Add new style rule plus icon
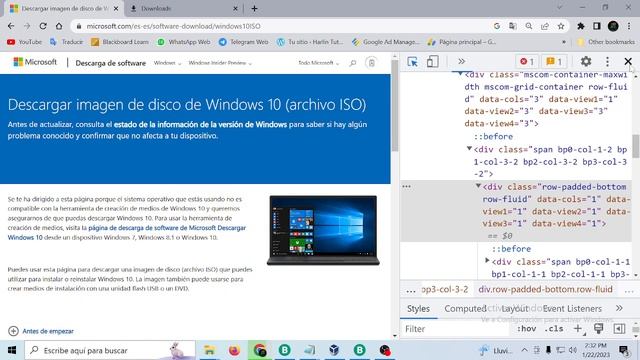The width and height of the screenshot is (640, 360). tap(578, 329)
